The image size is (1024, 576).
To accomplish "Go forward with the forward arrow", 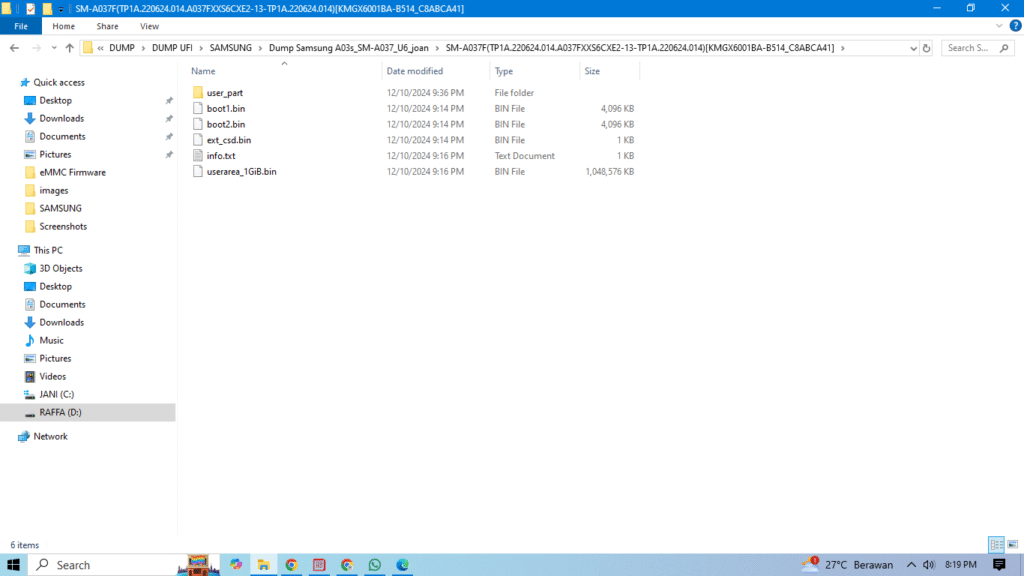I will coord(36,48).
